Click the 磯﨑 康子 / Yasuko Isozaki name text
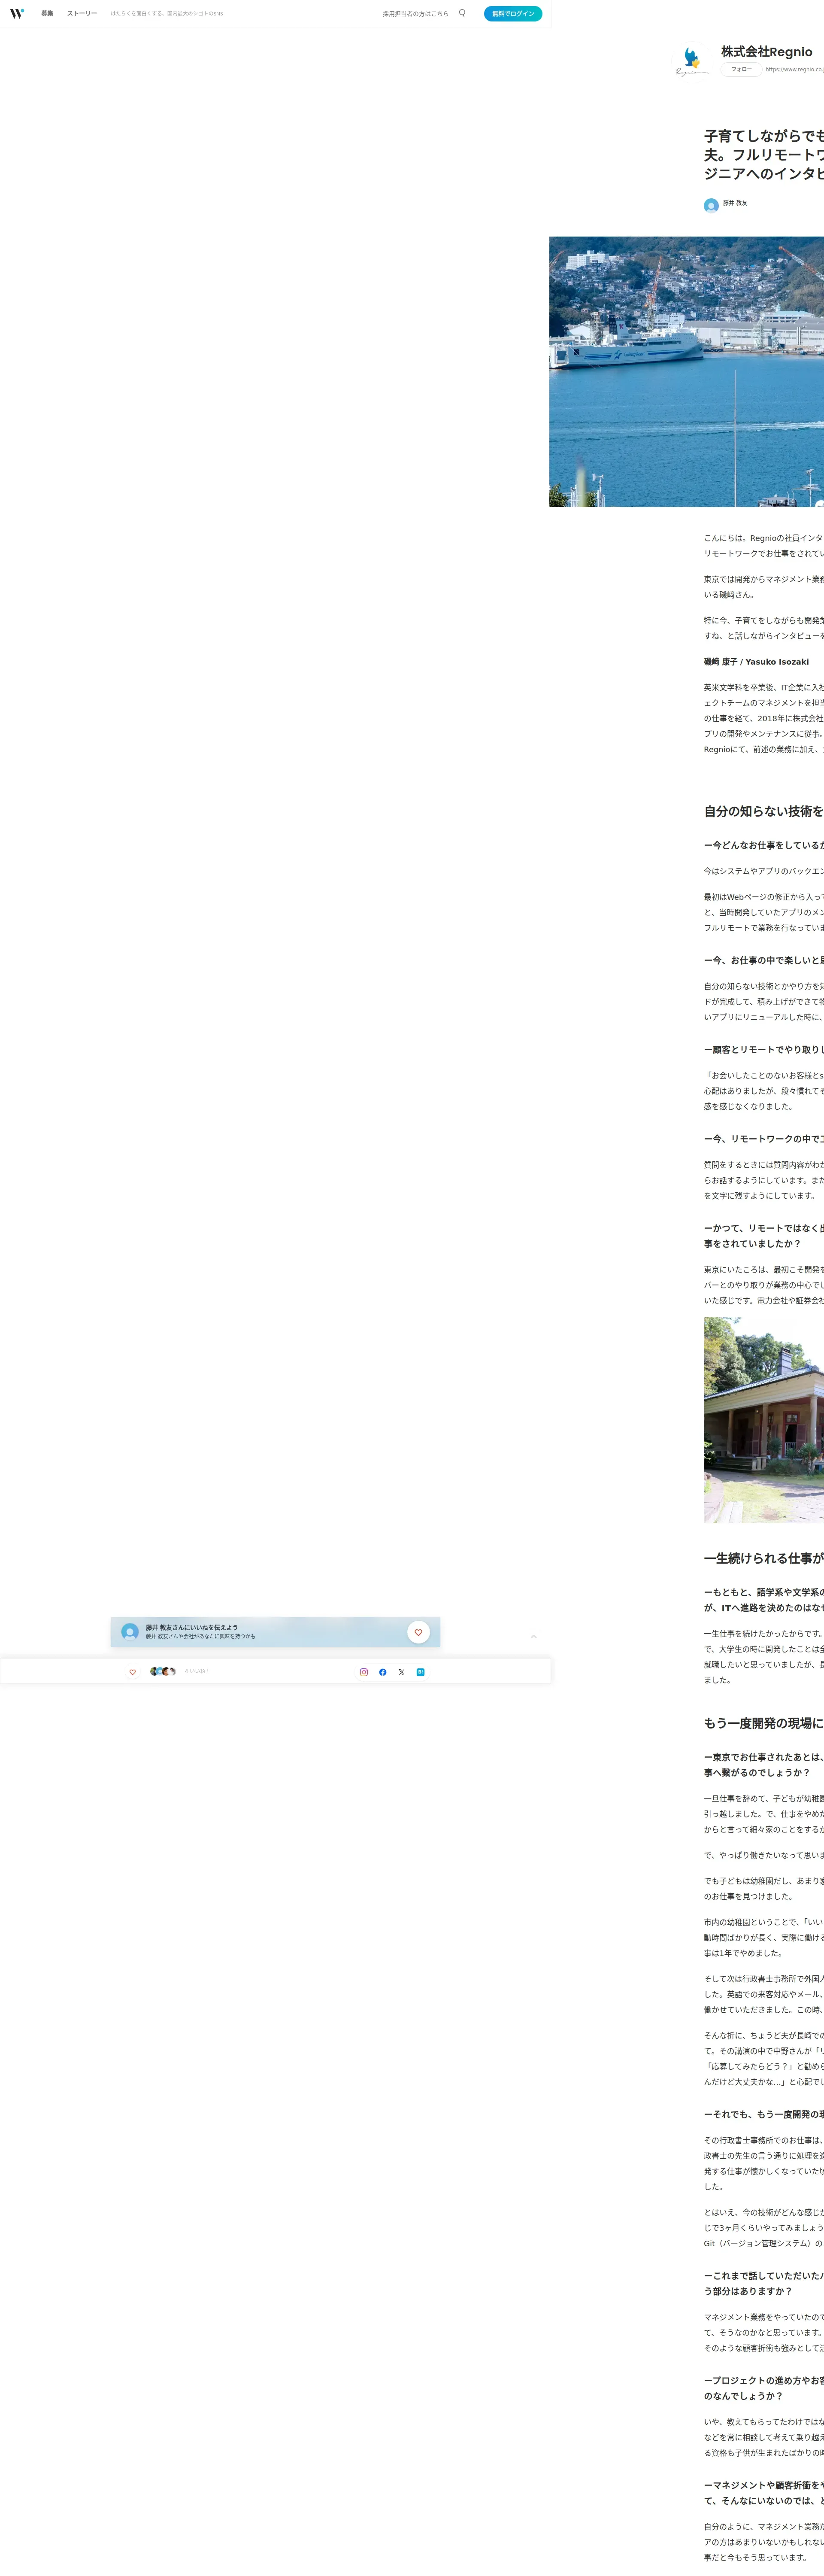 (756, 662)
